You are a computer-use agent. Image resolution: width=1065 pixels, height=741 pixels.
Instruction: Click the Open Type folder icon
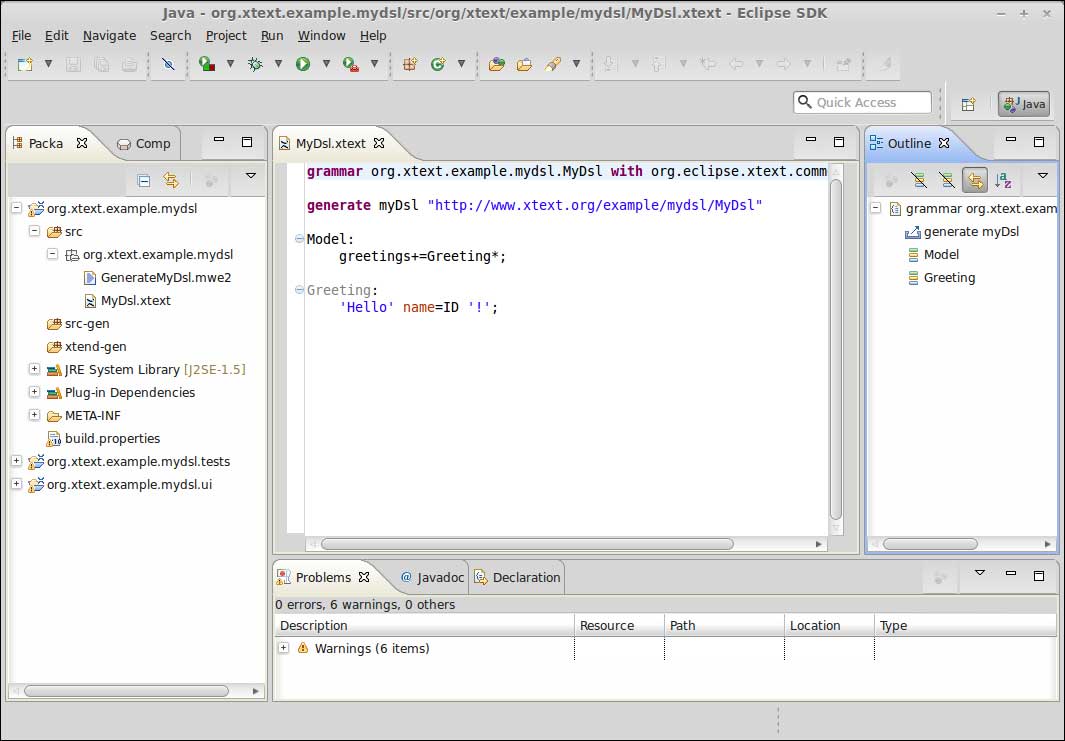(x=496, y=64)
